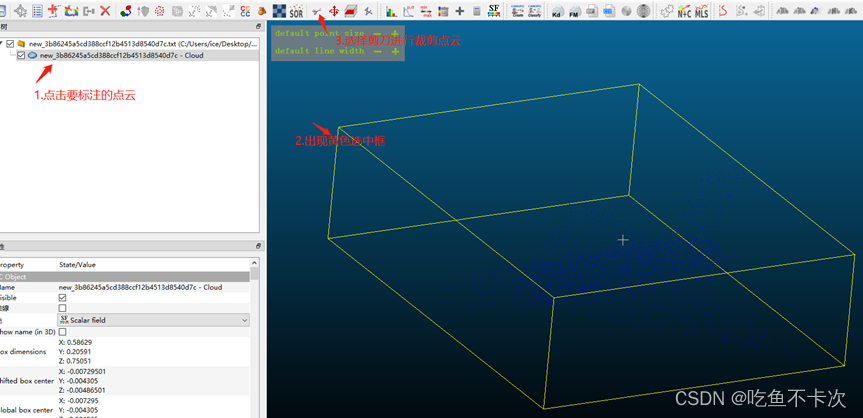This screenshot has height=418, width=863.
Task: Click the properties panel scrollbar up arrow
Action: click(254, 263)
